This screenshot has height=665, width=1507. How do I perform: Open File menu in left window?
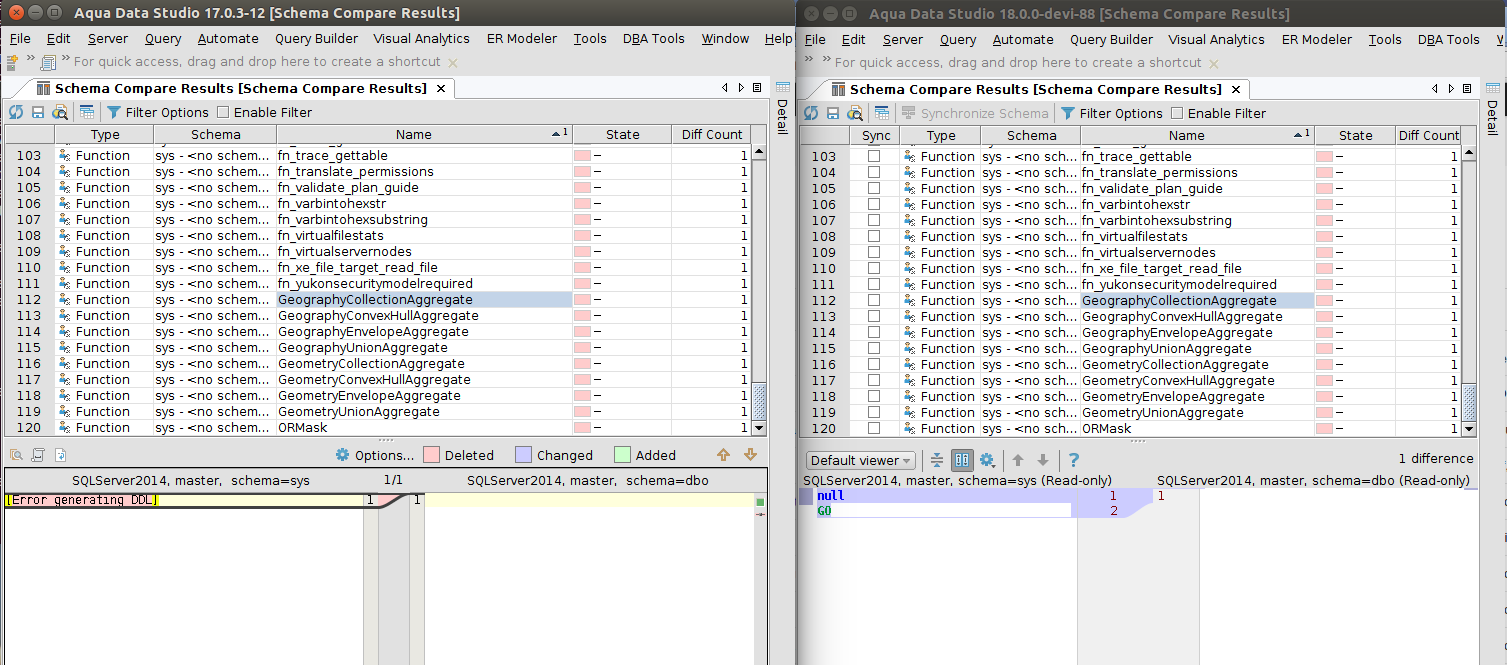click(x=20, y=38)
